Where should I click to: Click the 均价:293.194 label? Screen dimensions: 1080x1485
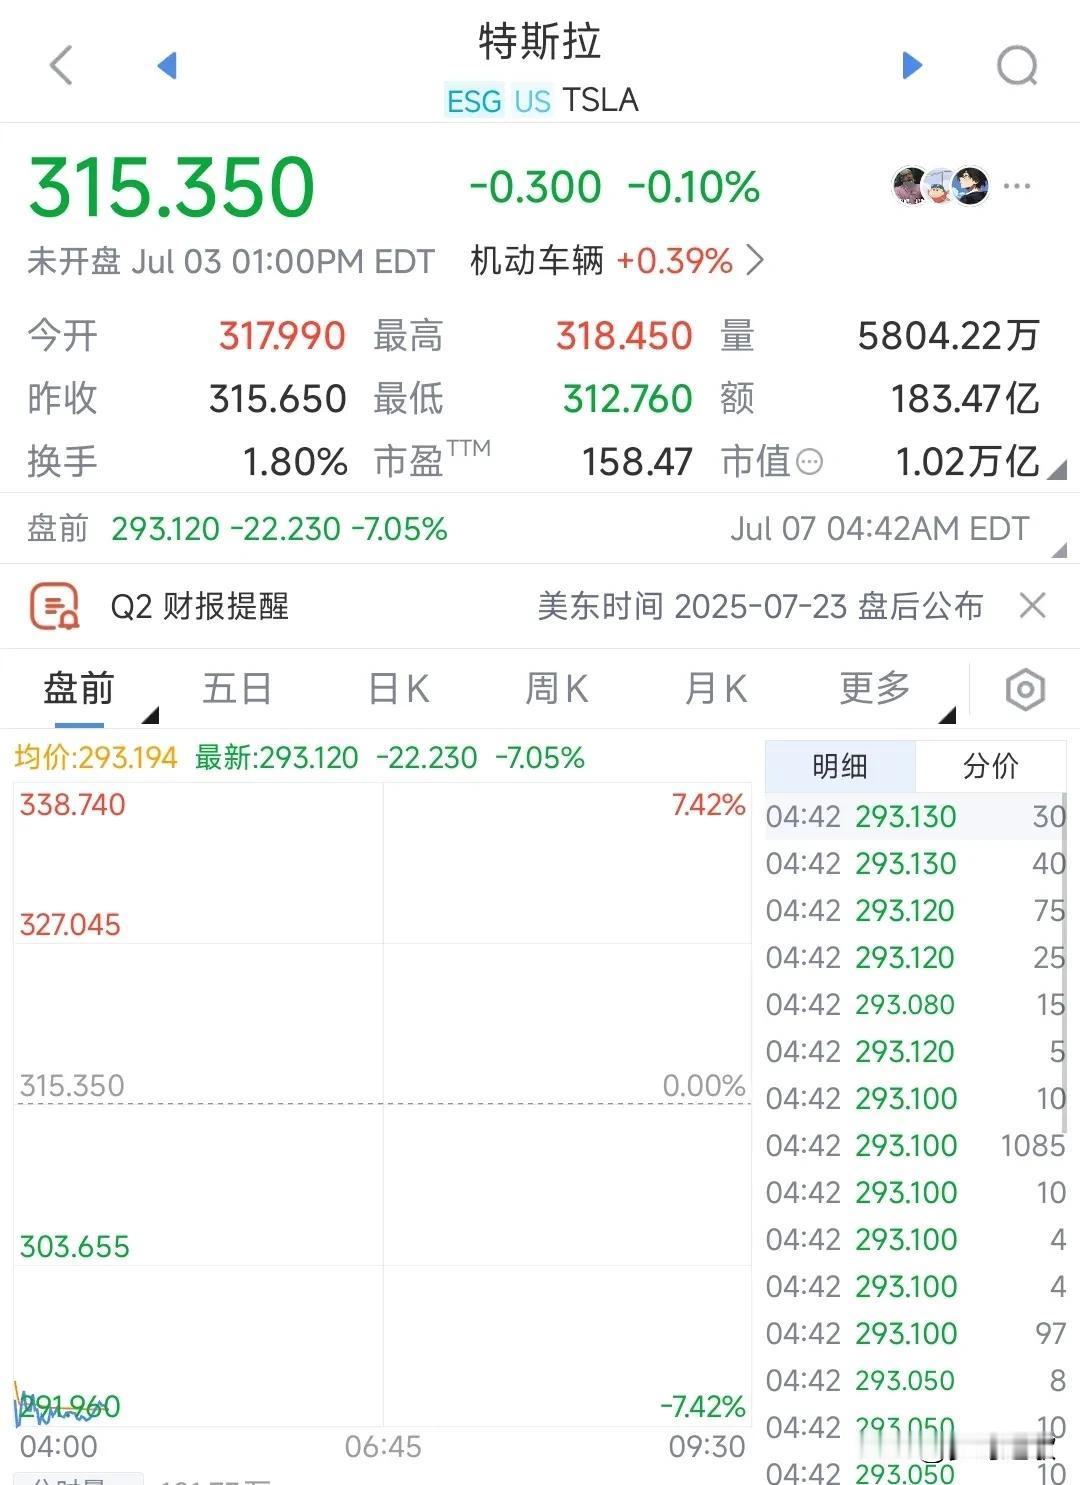pos(96,757)
